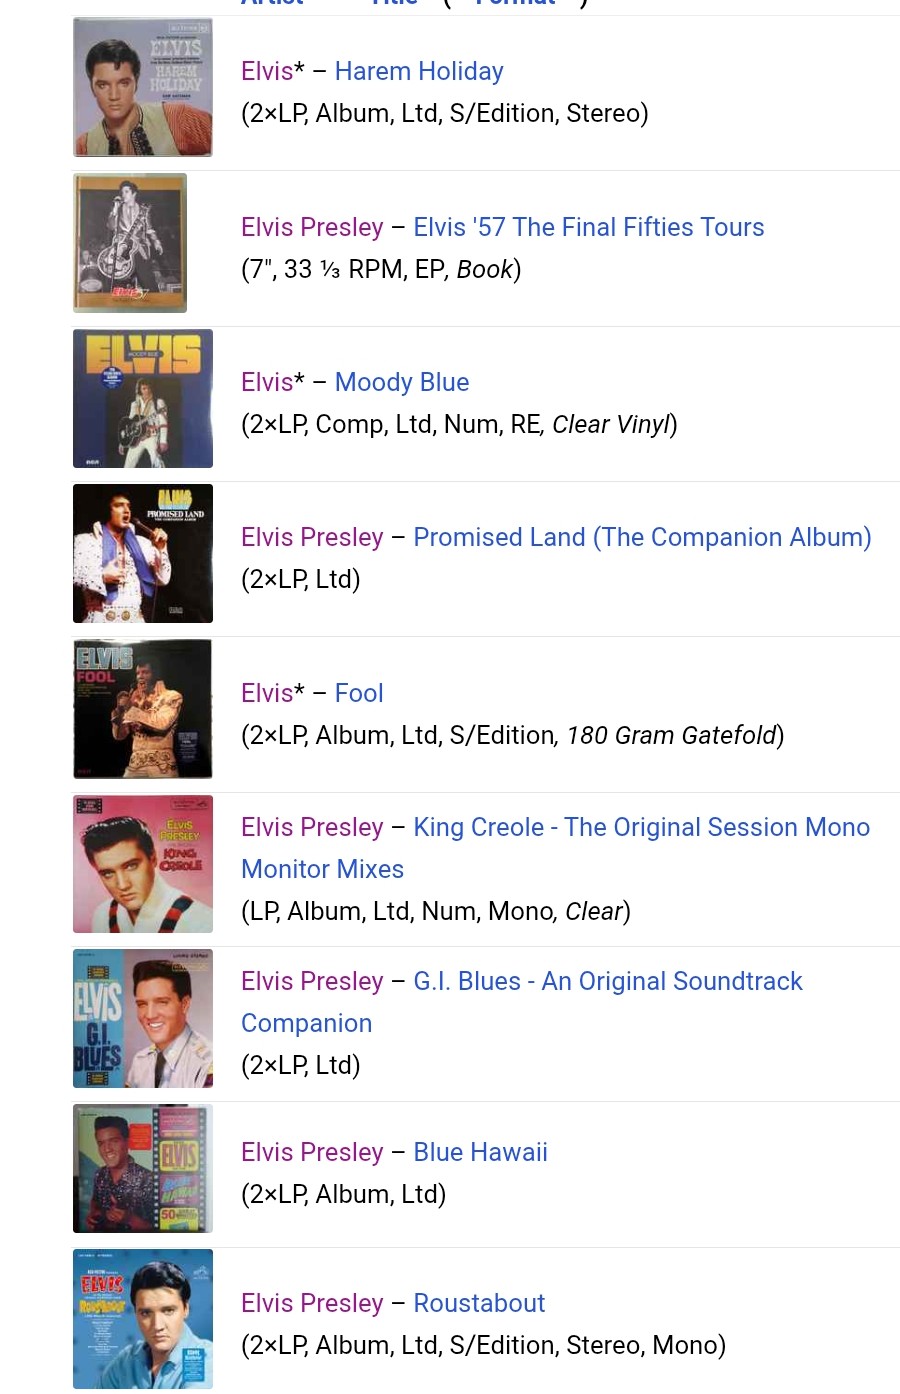
Task: Click the Blue Hawaii album cover thumbnail
Action: pos(142,1168)
